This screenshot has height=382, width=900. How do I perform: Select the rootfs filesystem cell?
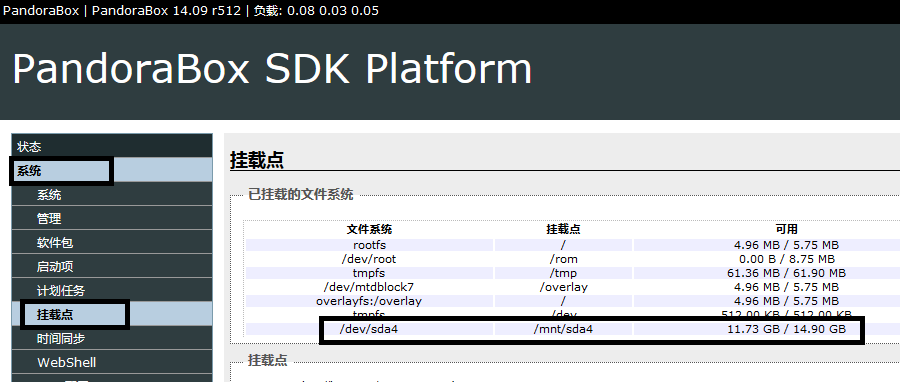[x=370, y=245]
